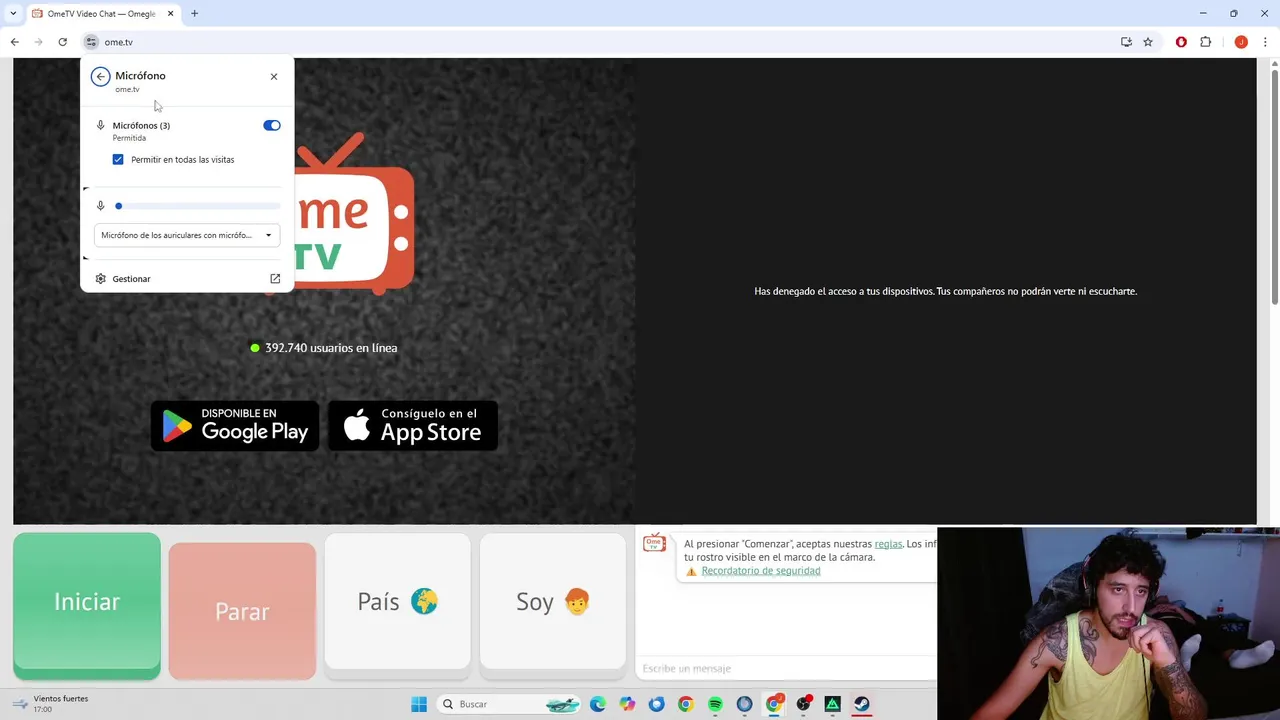Viewport: 1280px width, 720px height.
Task: Open the Windows Start menu
Action: click(x=419, y=704)
